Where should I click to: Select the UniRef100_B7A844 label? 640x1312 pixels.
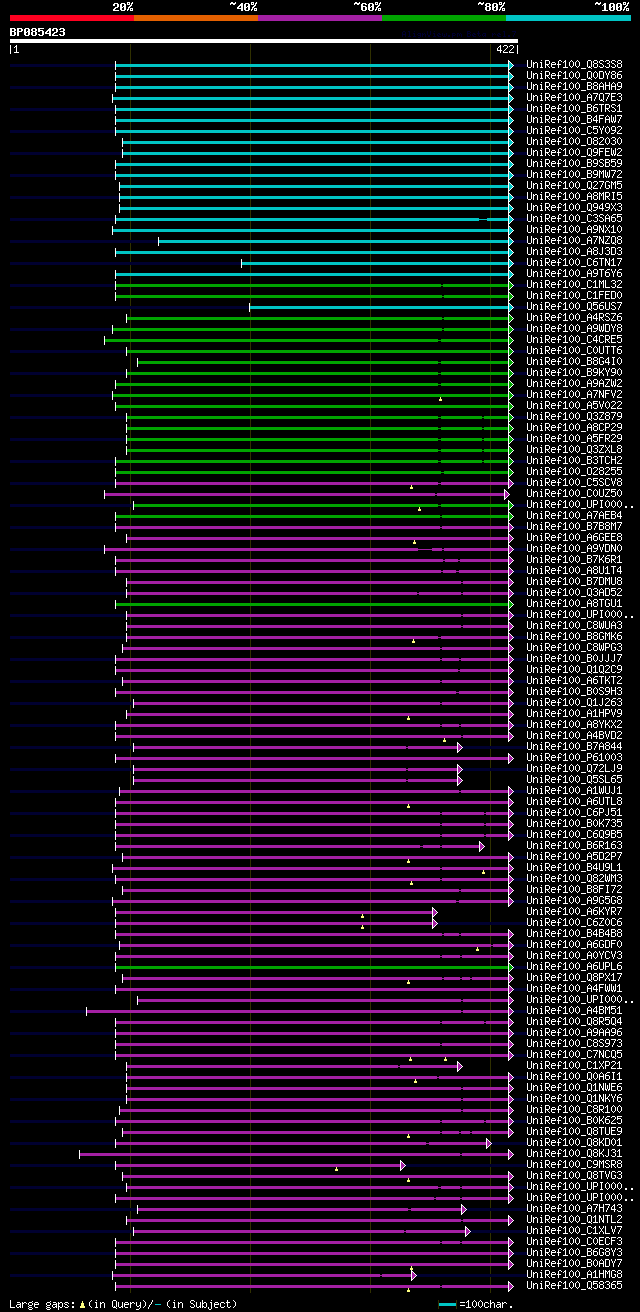[x=574, y=746]
